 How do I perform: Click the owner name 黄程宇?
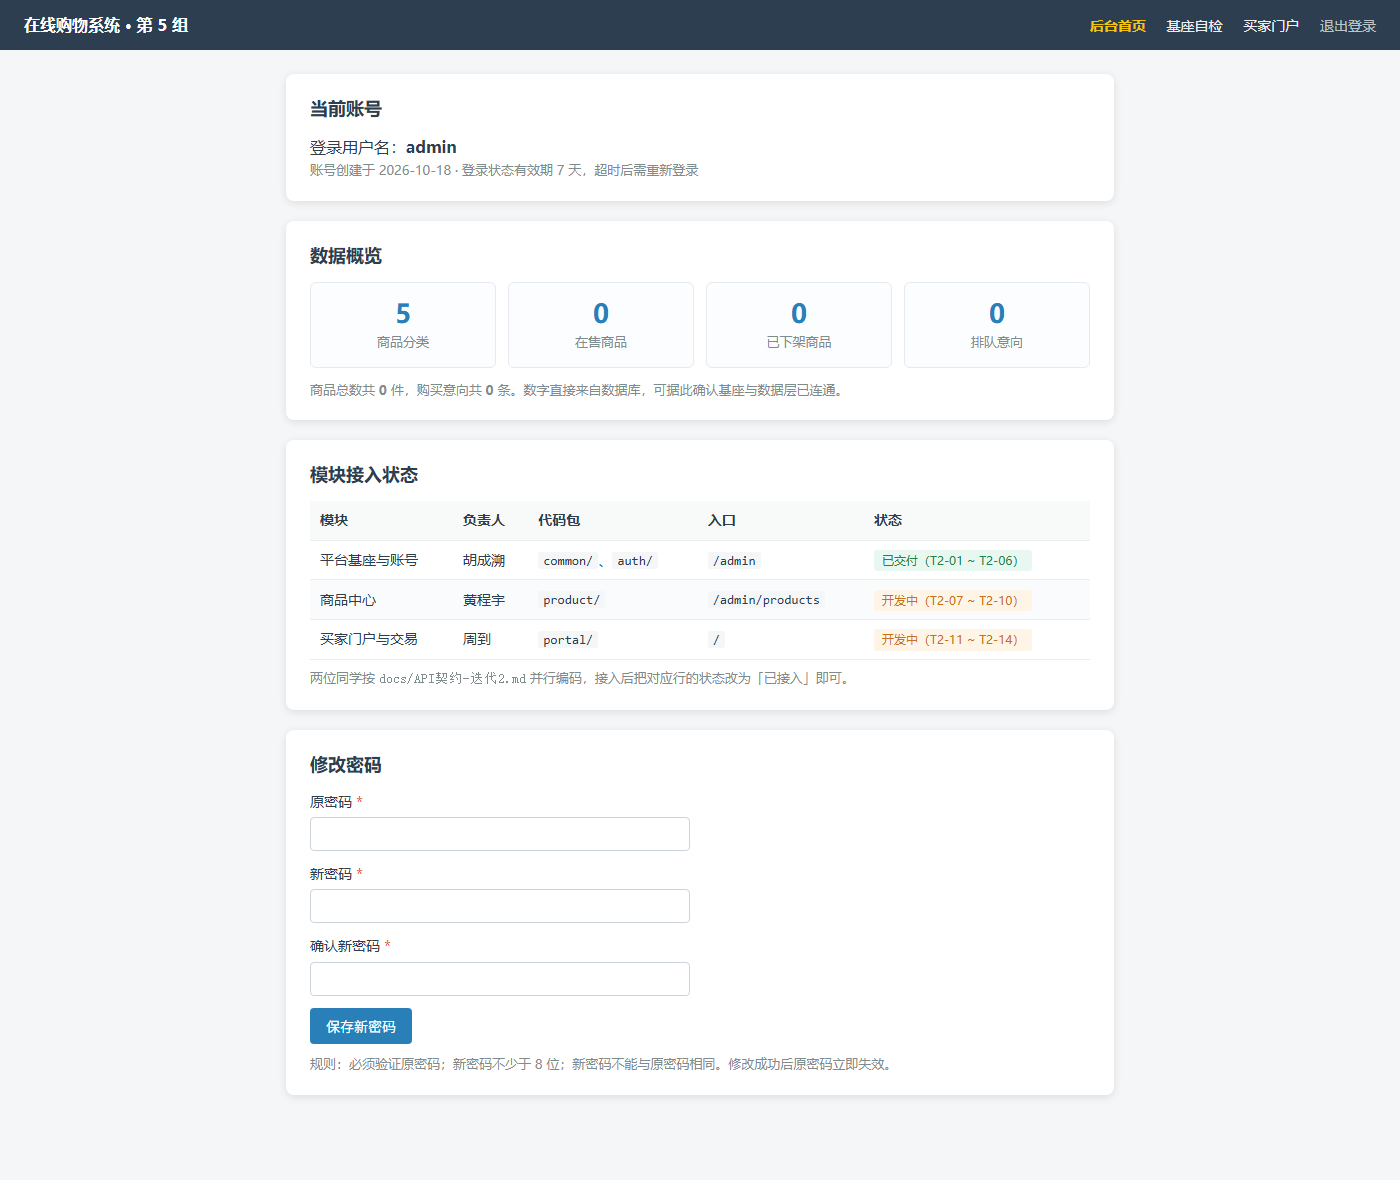tap(484, 600)
